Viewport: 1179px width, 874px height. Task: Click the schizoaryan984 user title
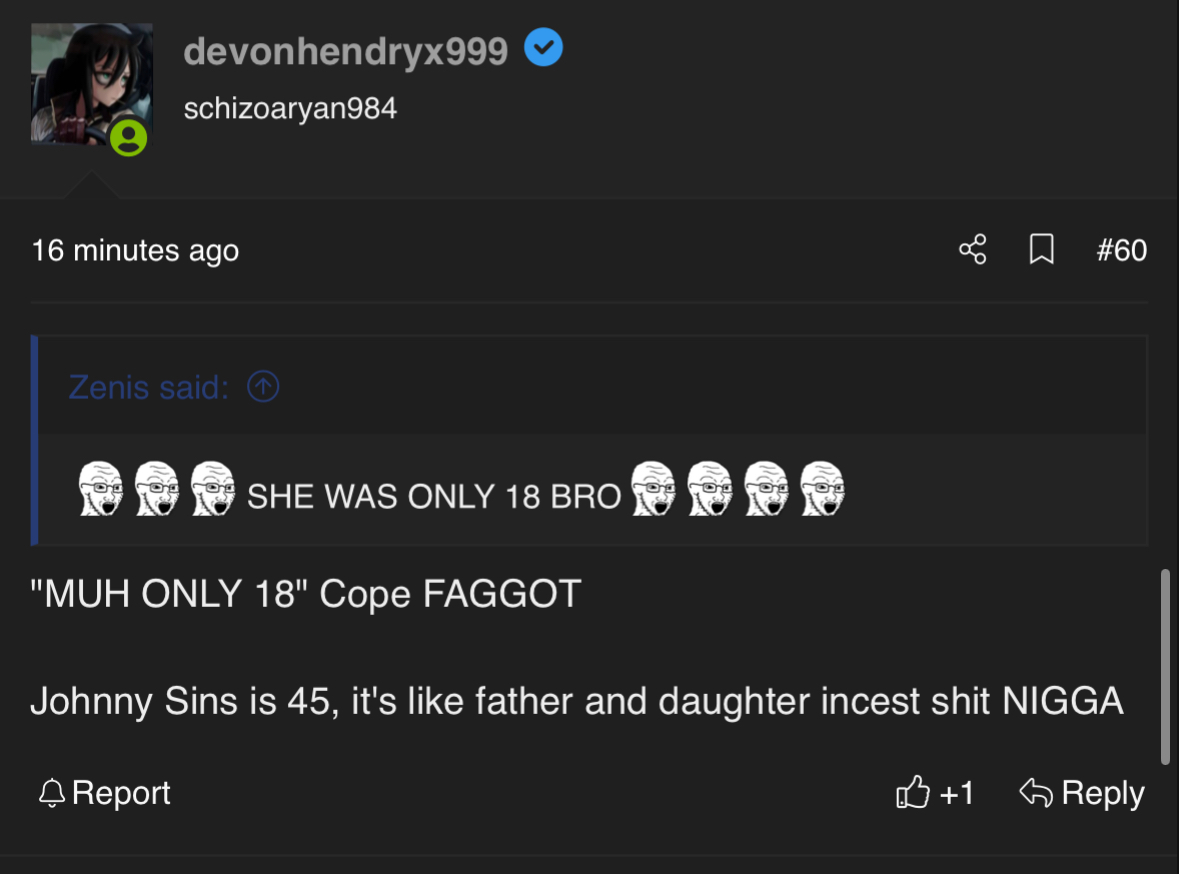pos(290,108)
